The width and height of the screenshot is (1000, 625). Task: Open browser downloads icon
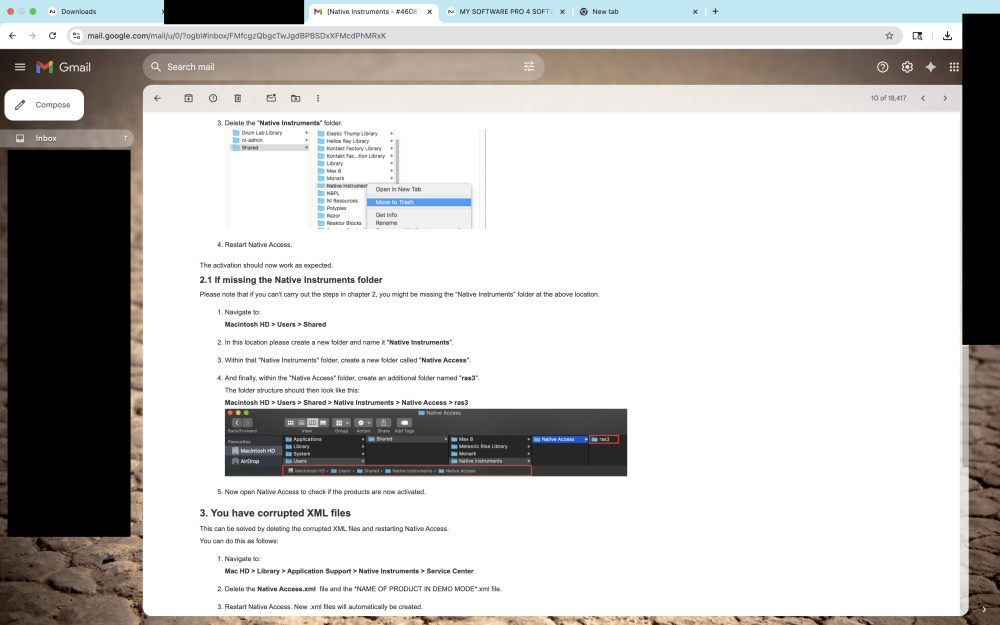(x=947, y=36)
